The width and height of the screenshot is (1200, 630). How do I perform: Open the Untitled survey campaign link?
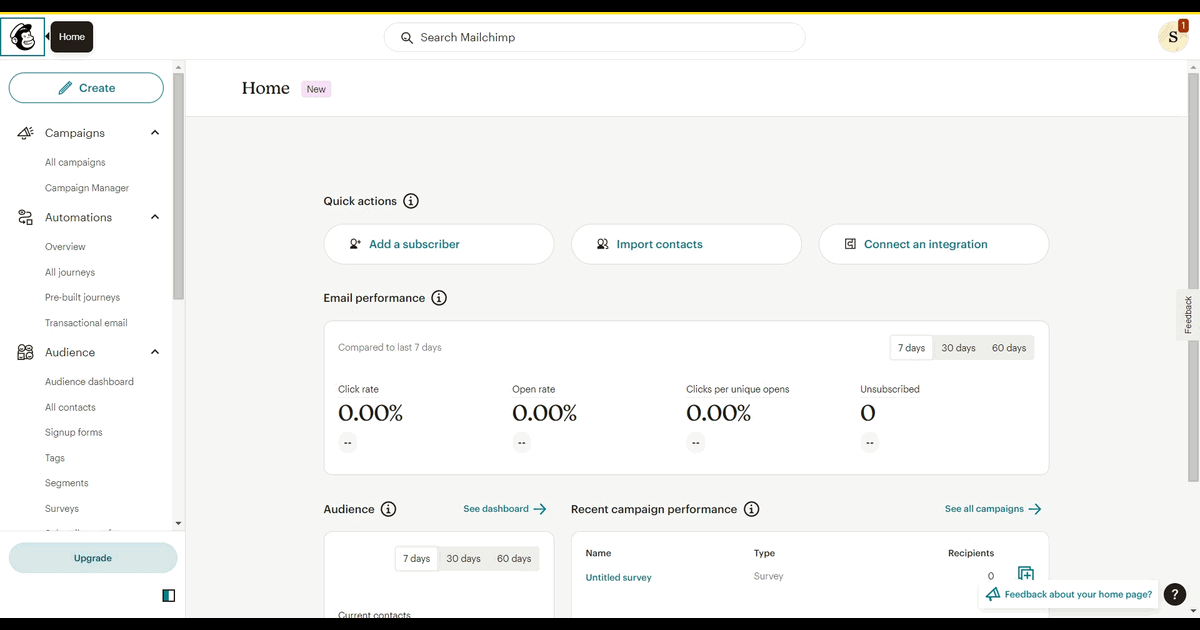tap(618, 578)
